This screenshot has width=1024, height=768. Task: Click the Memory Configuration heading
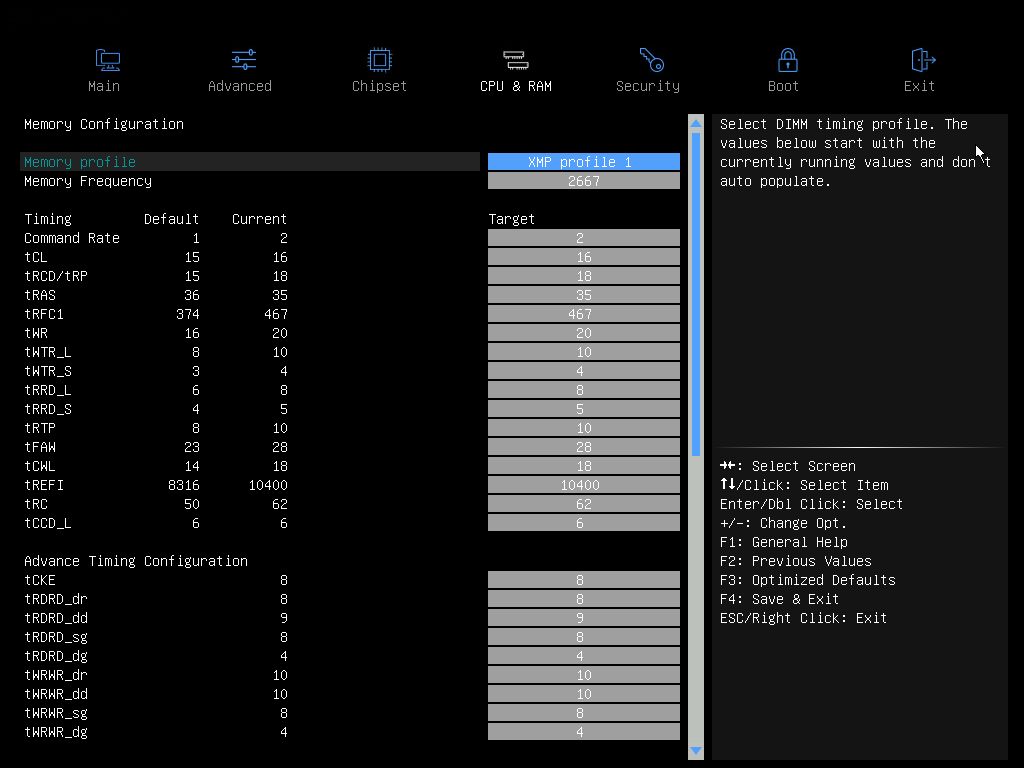coord(104,124)
